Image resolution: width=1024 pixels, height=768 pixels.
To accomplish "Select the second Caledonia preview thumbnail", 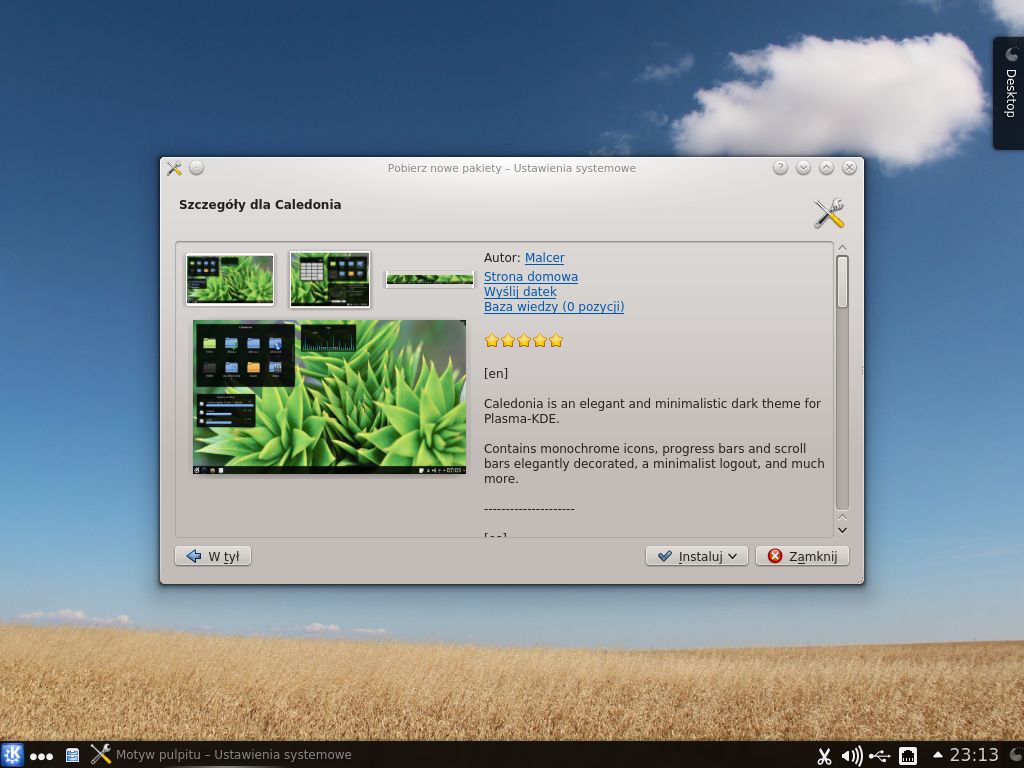I will [330, 280].
